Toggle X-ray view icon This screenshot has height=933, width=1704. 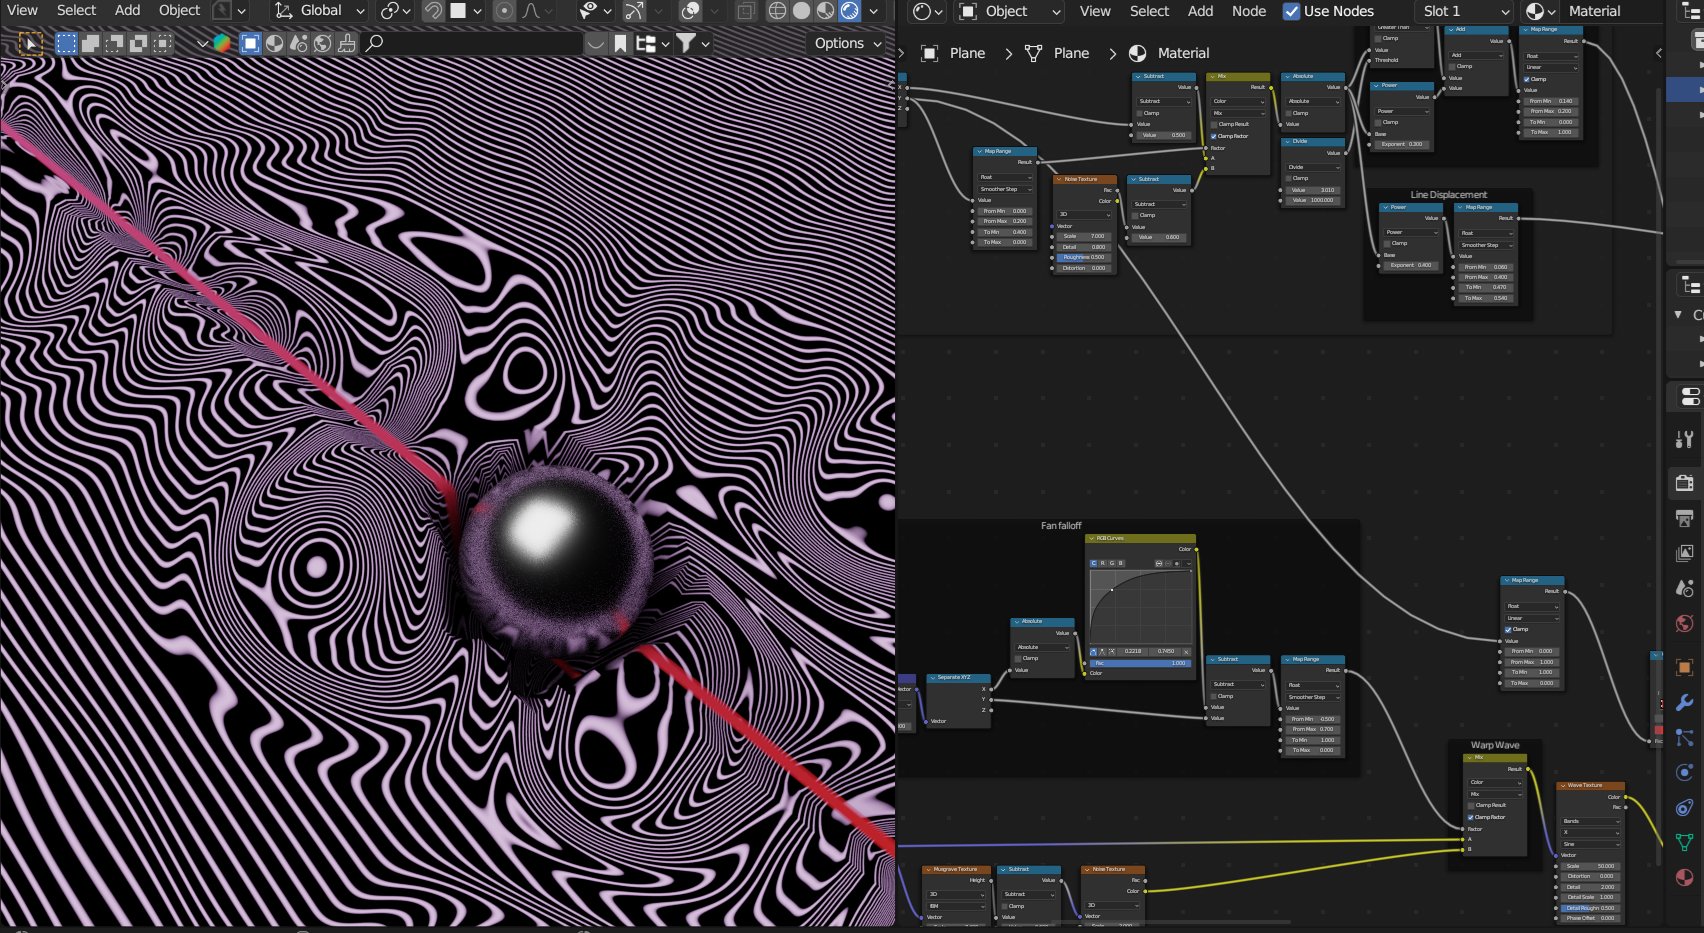[746, 11]
